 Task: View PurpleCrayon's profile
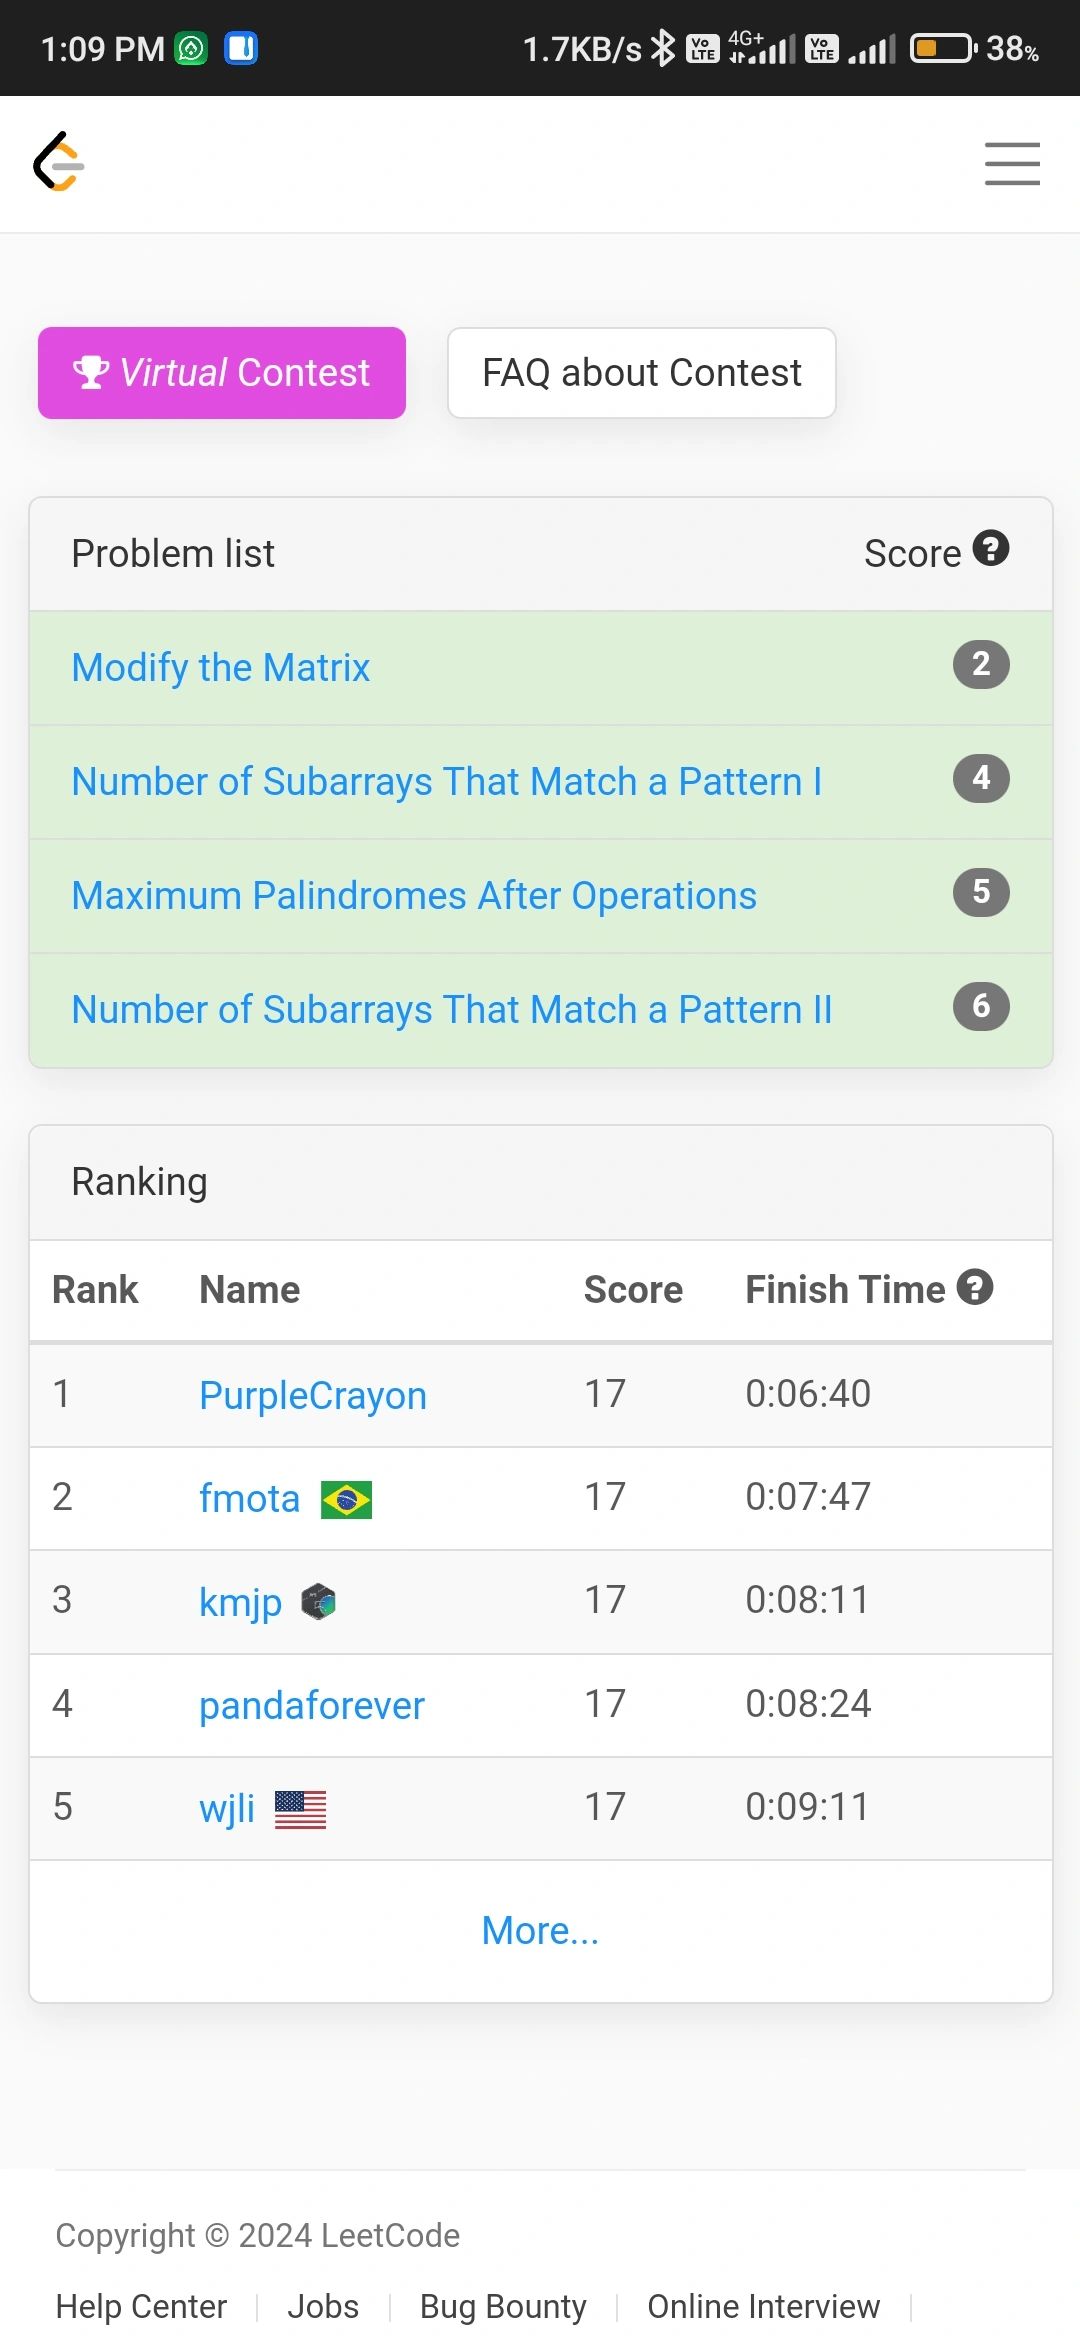[x=313, y=1395]
